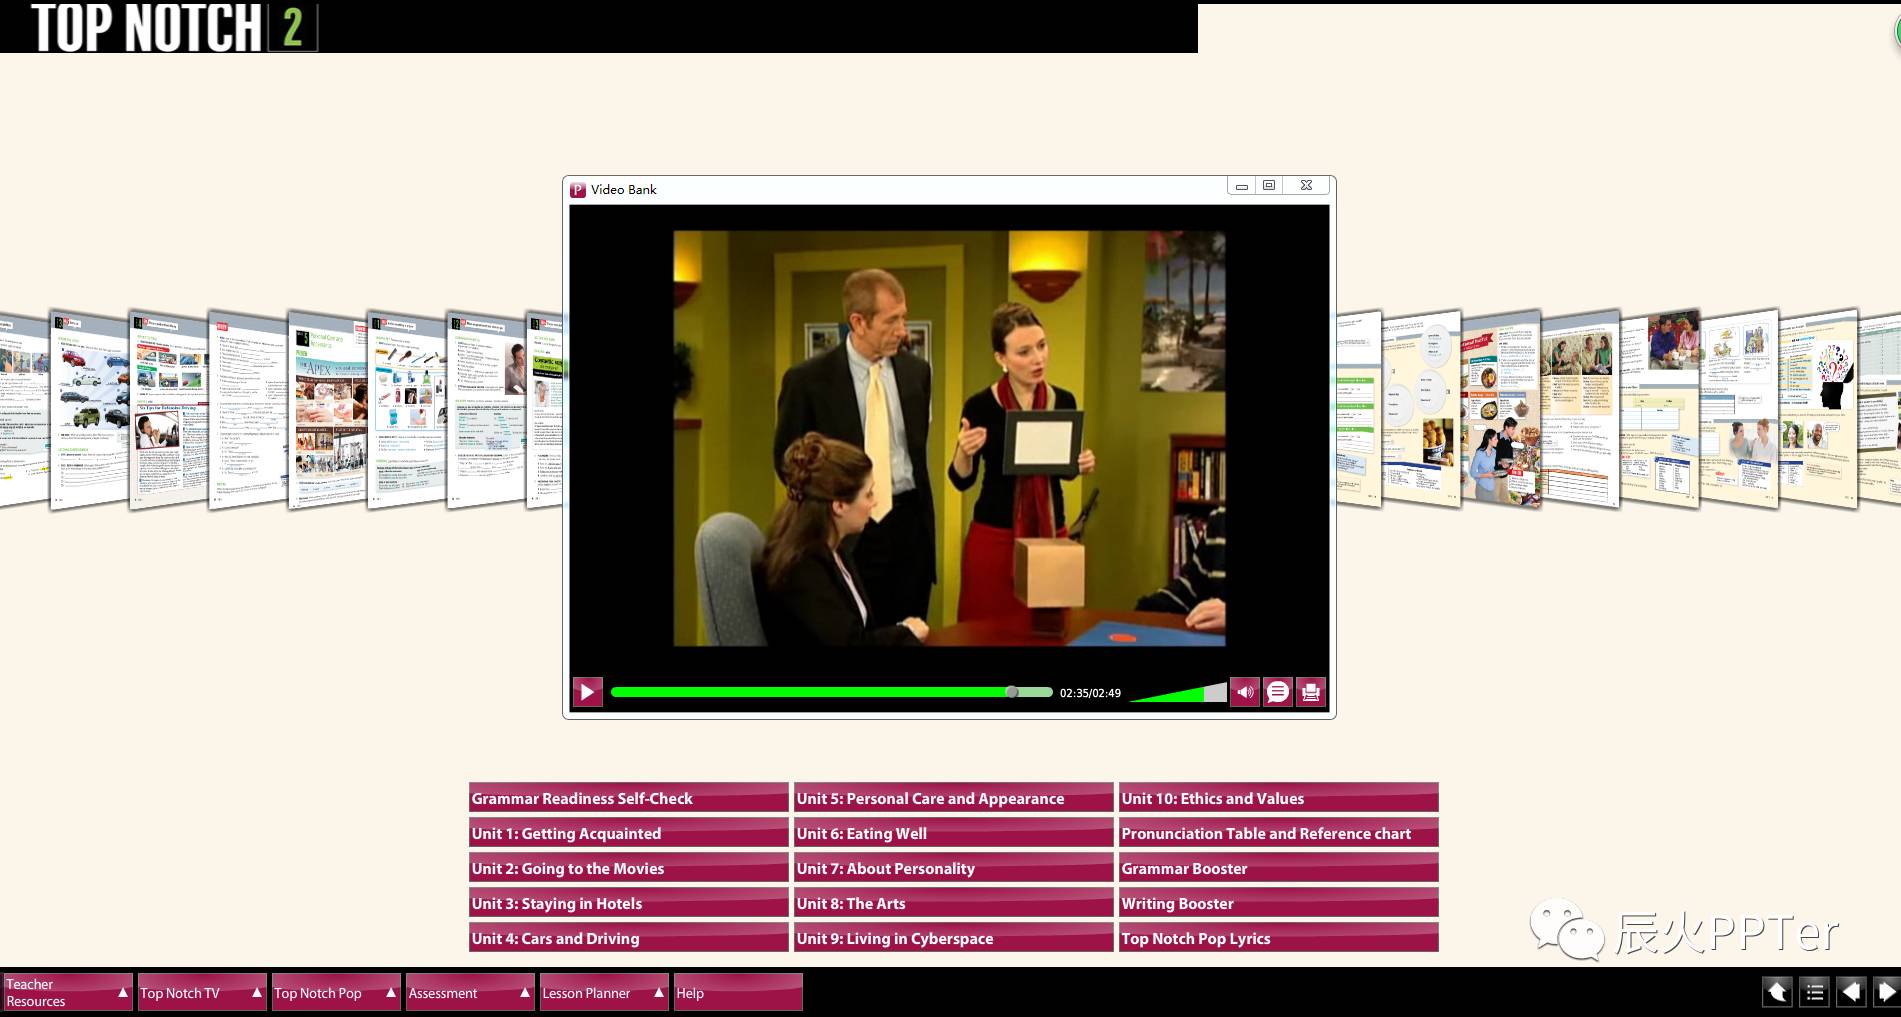Click the Video Bank title bar app icon
This screenshot has width=1901, height=1017.
point(578,190)
